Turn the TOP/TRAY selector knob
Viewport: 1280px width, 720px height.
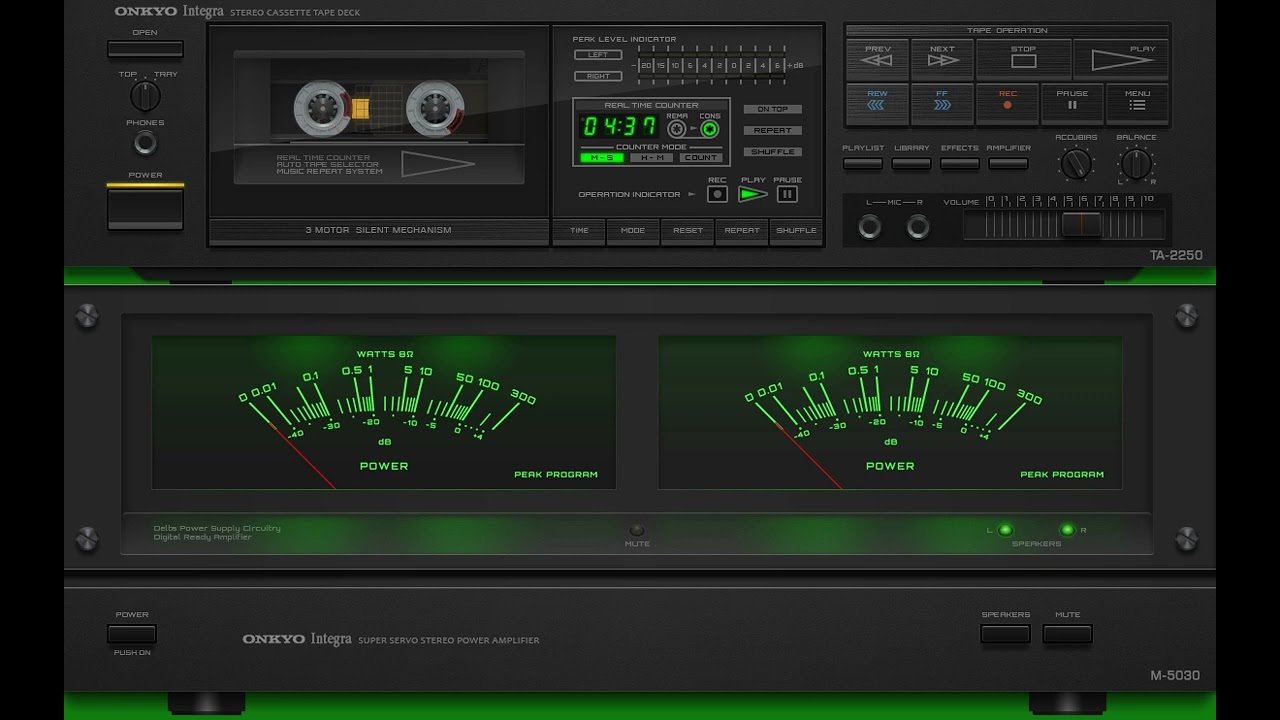(145, 96)
